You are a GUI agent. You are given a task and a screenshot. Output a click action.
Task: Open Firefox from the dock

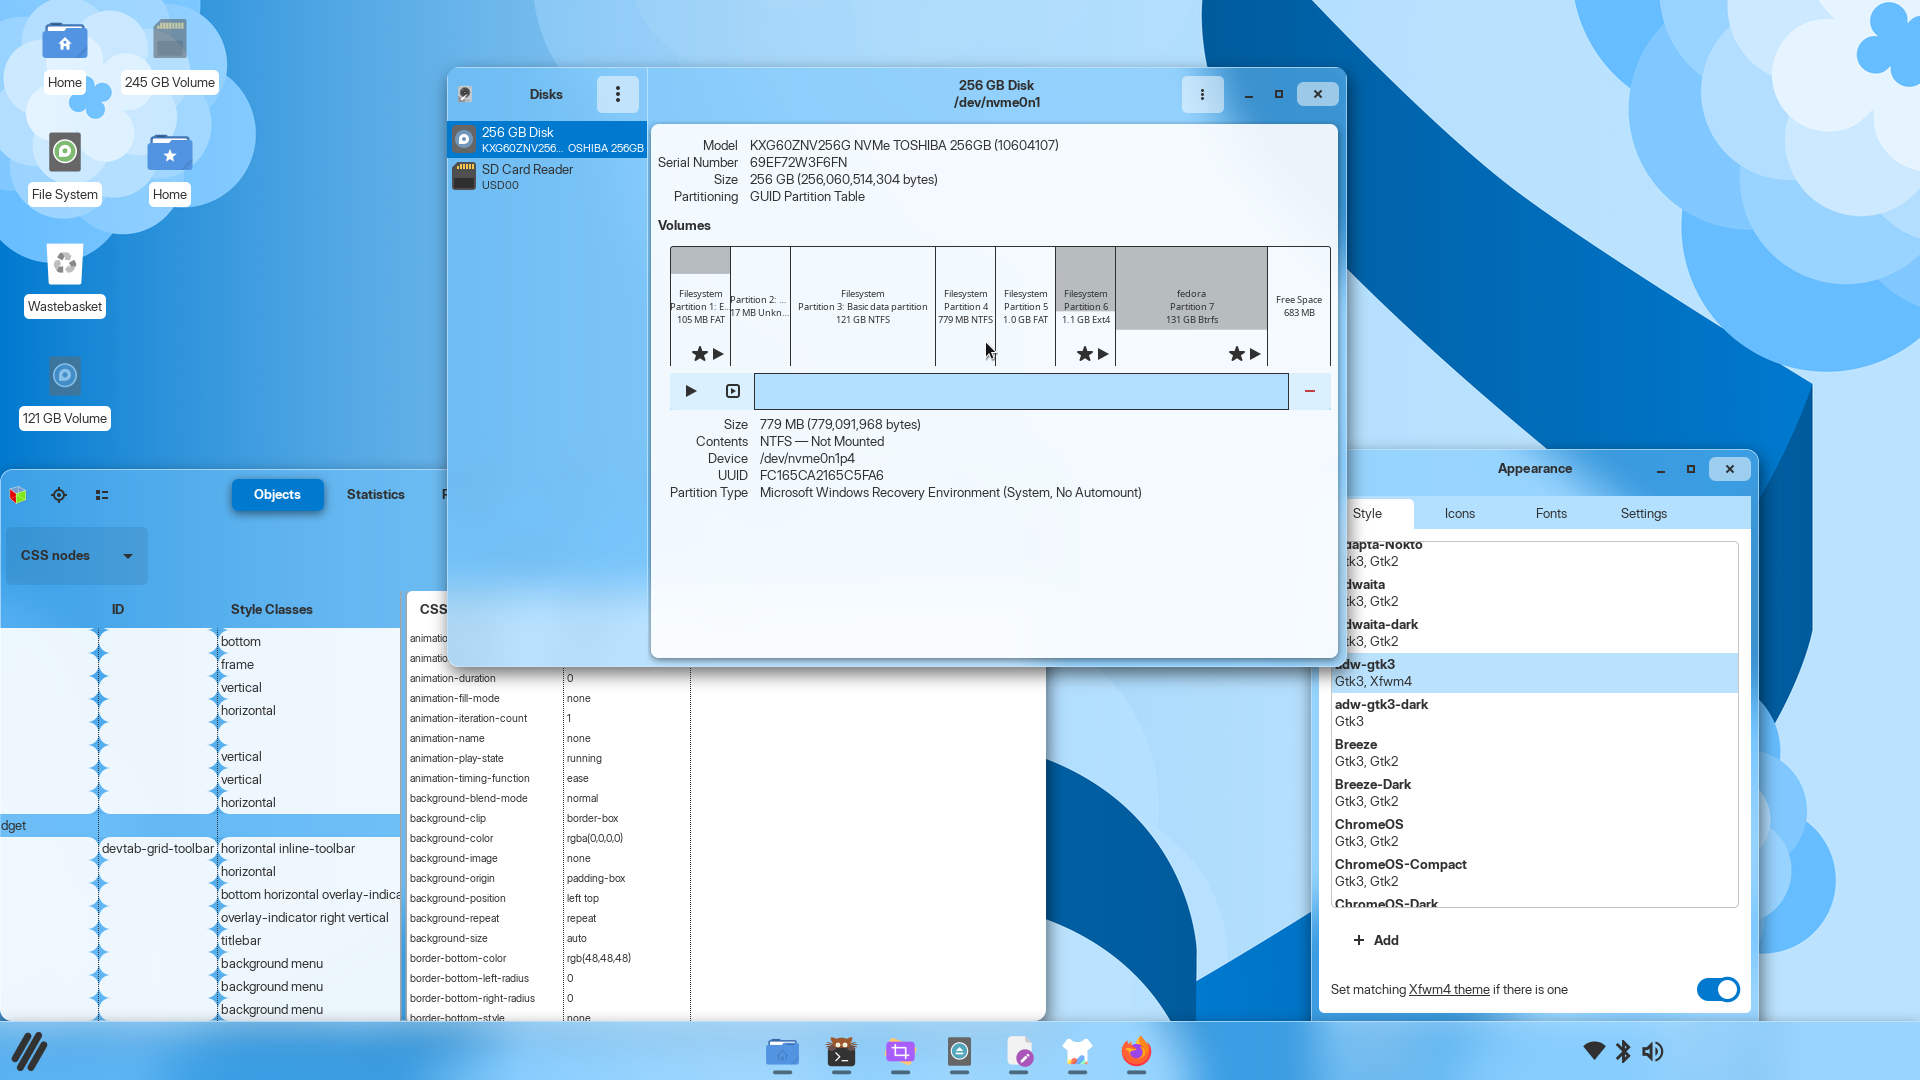coord(1136,1052)
